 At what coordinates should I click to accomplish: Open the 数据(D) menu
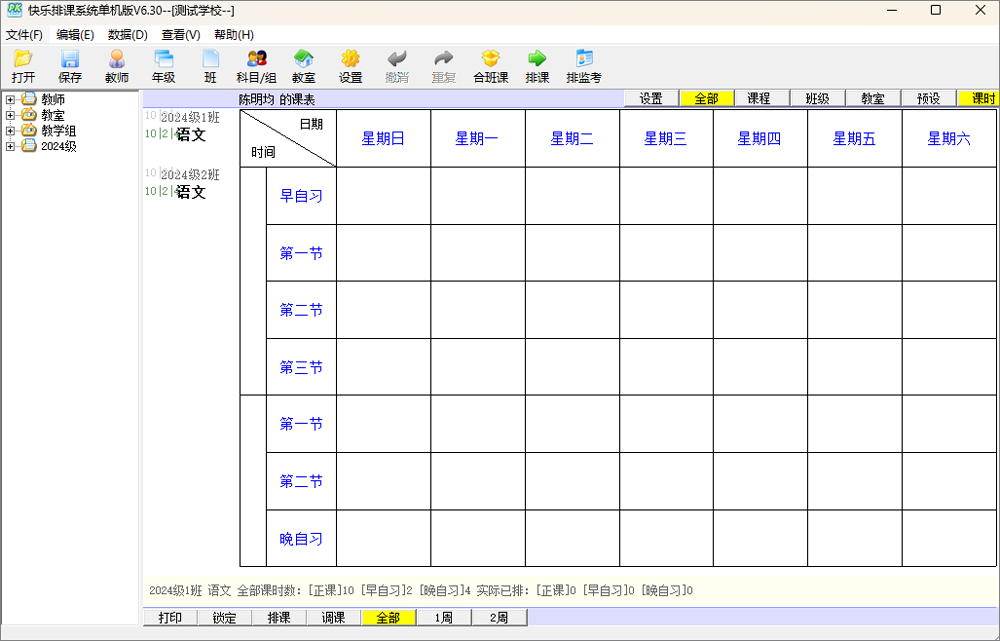click(x=127, y=34)
